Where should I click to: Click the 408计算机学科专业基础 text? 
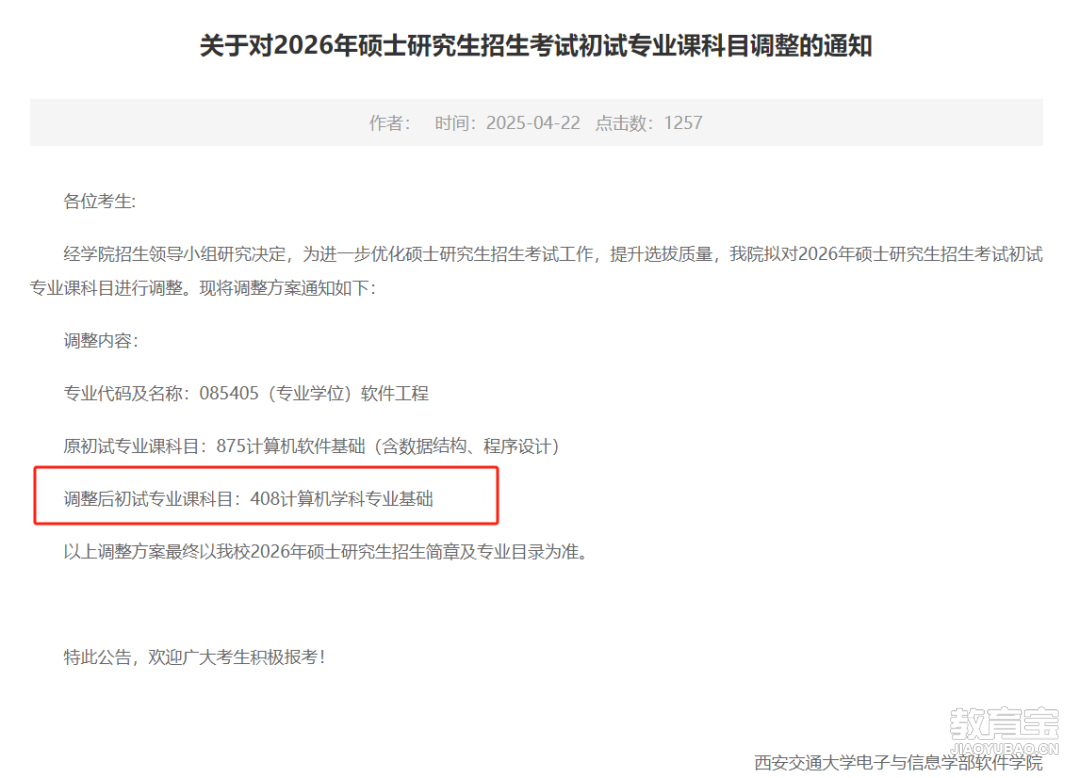342,498
